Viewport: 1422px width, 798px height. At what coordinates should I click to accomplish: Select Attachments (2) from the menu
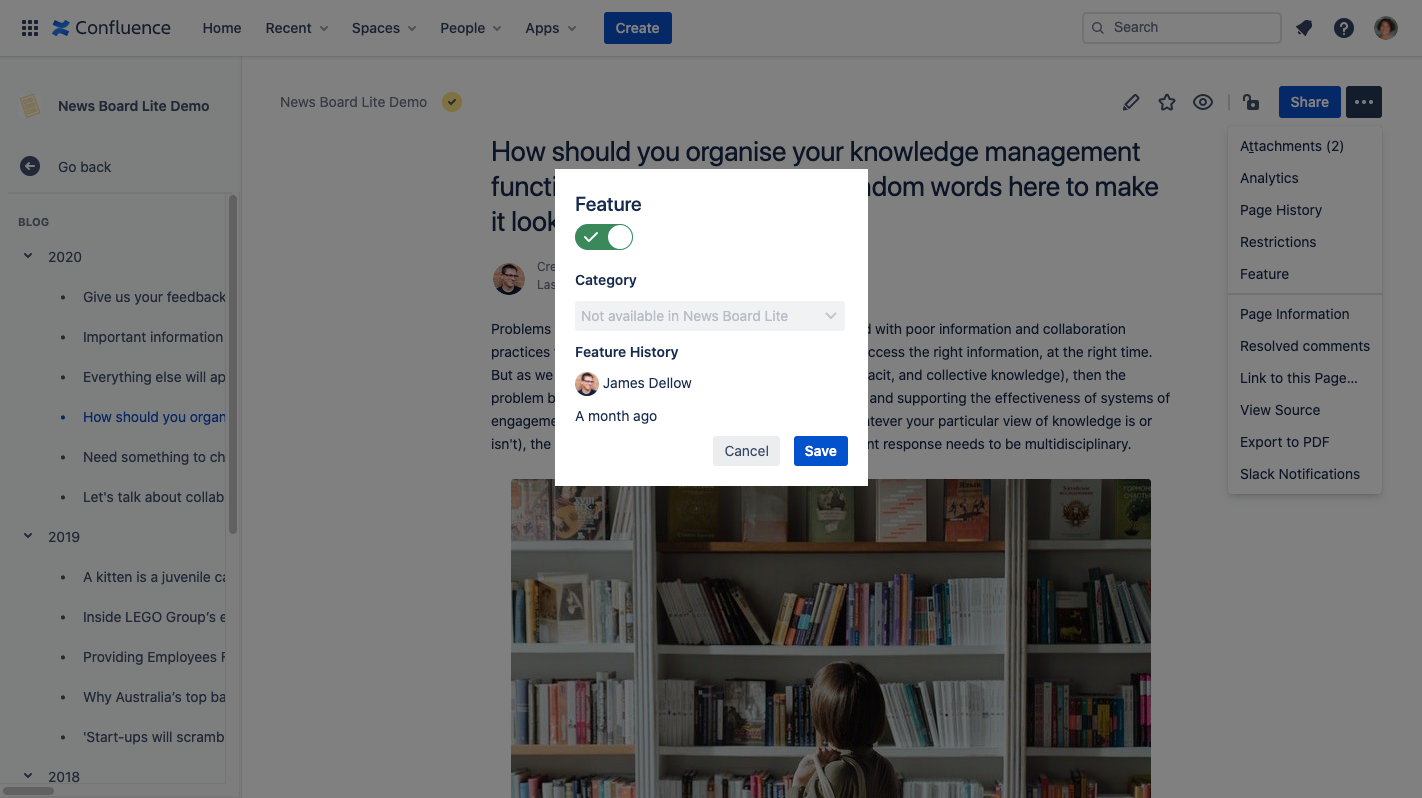pyautogui.click(x=1304, y=146)
